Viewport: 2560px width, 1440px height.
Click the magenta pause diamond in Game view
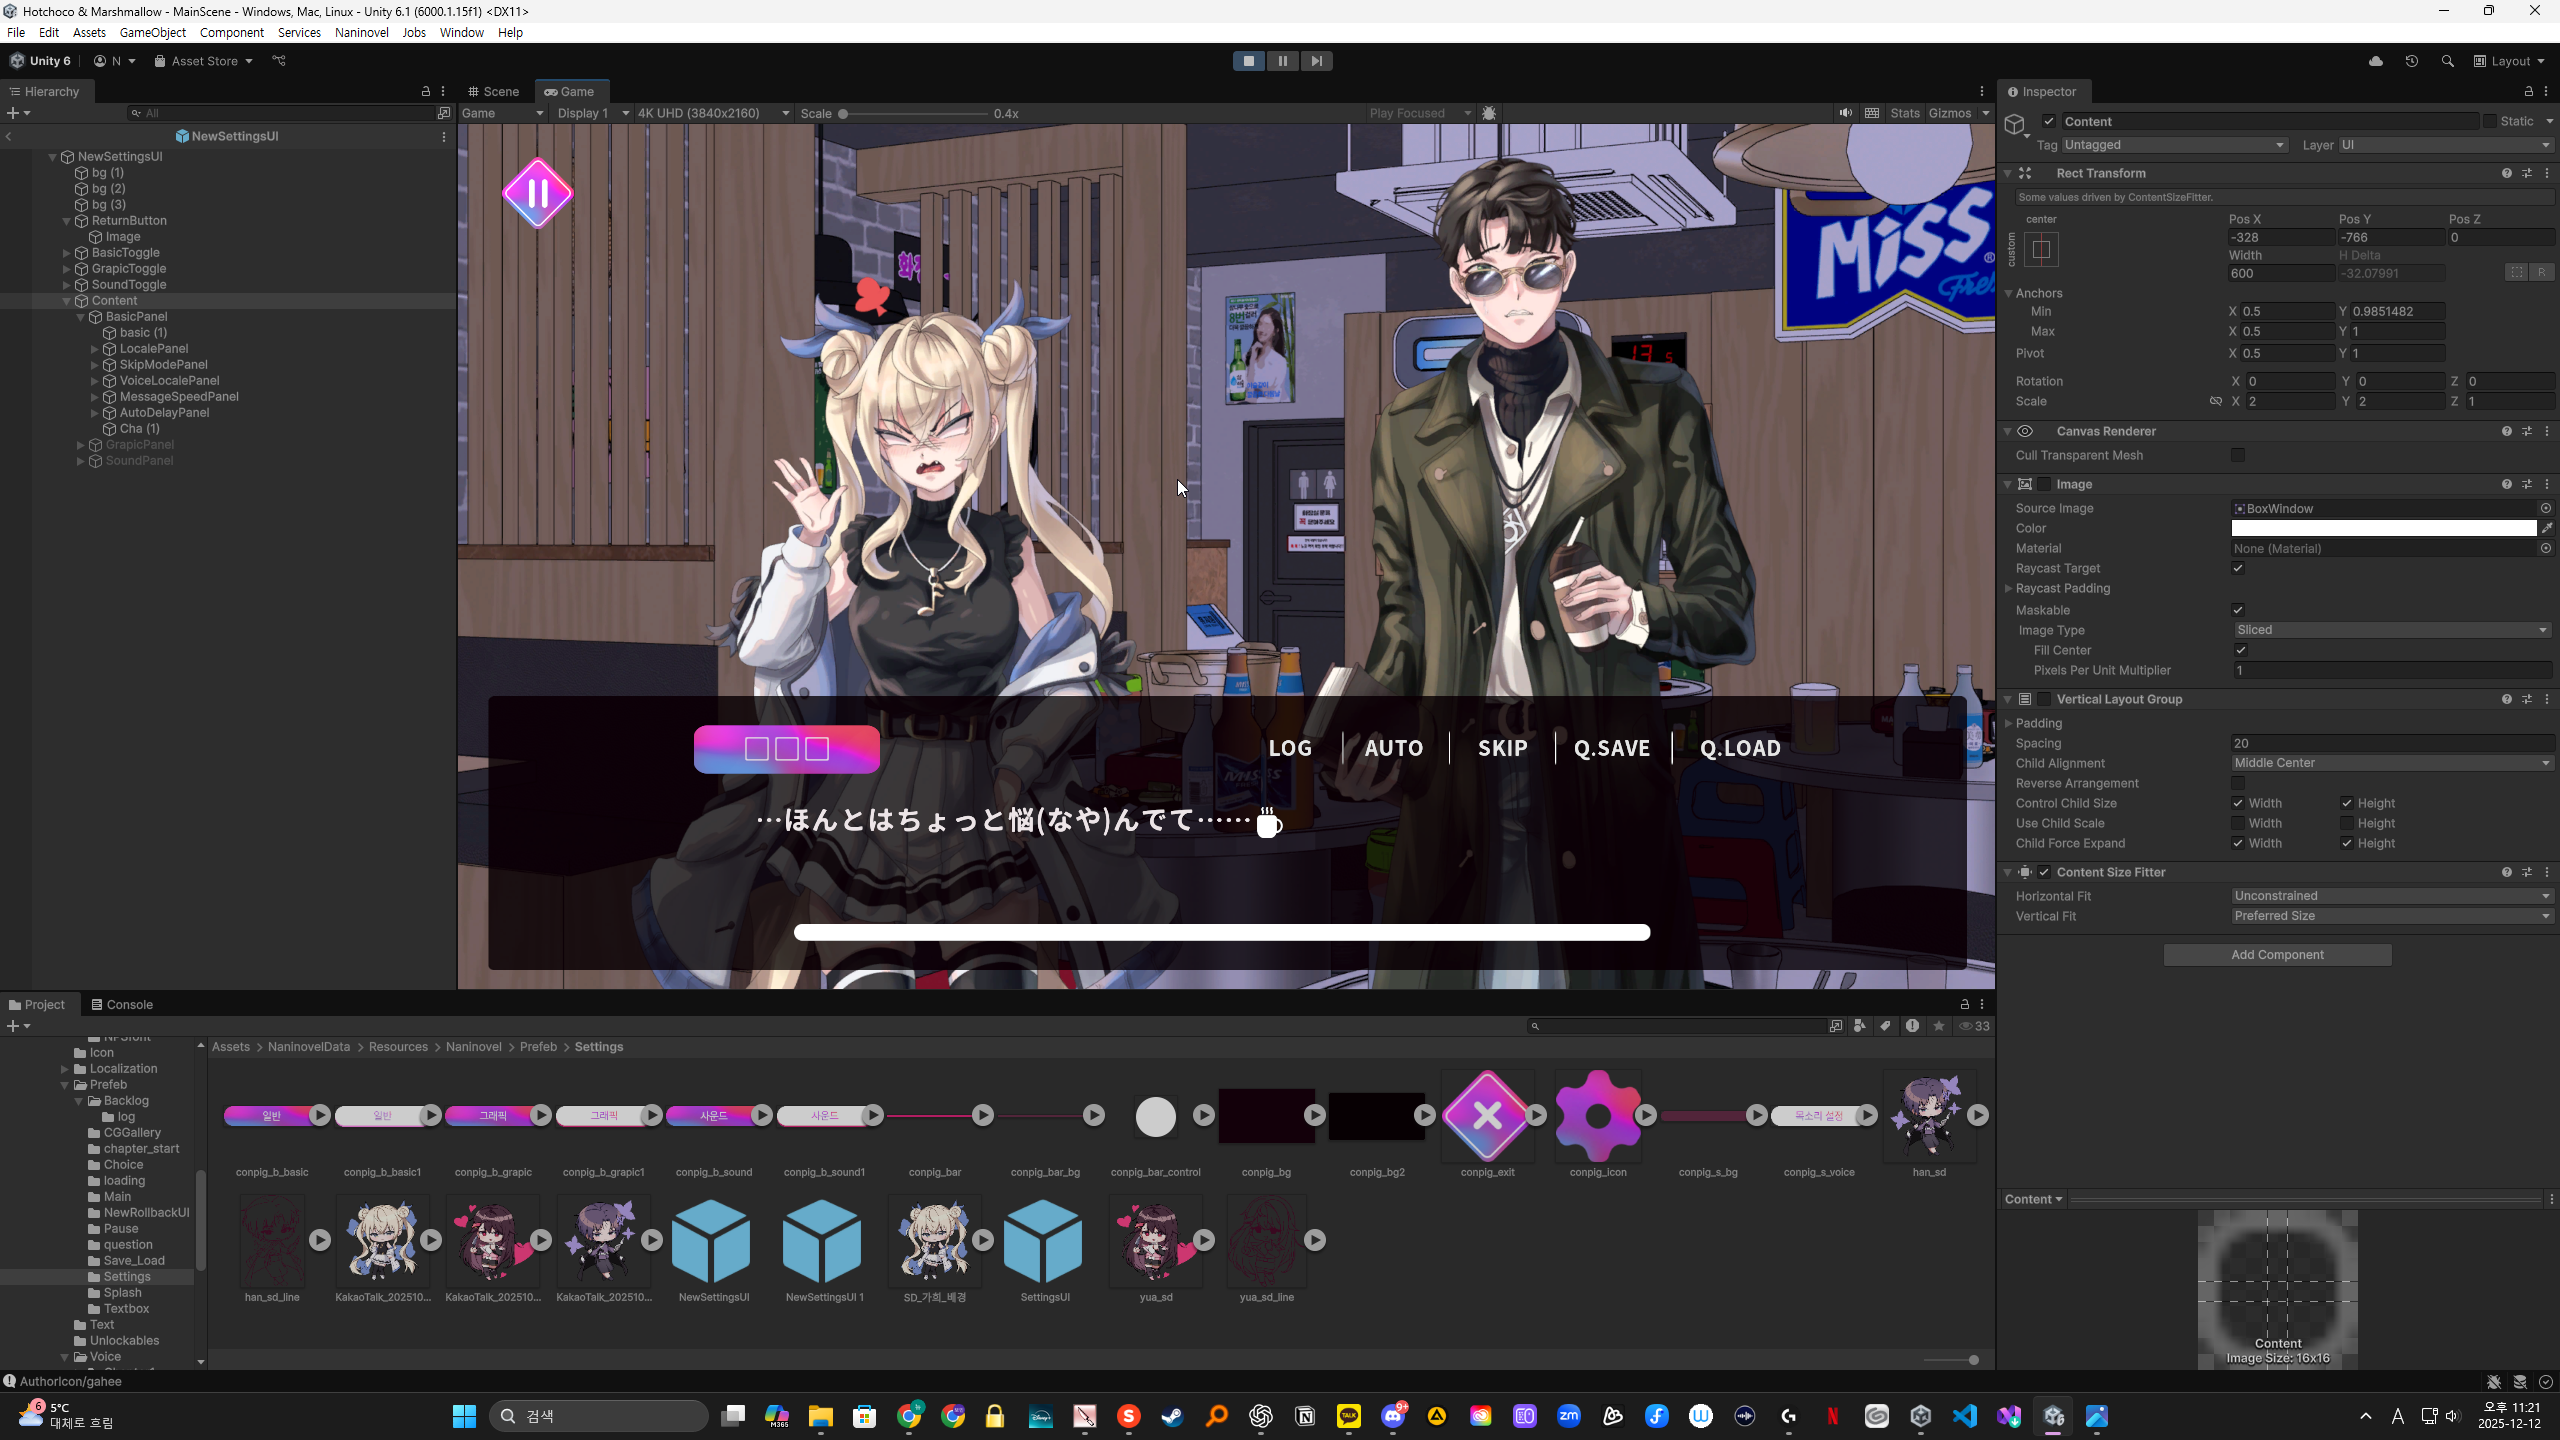pos(537,193)
